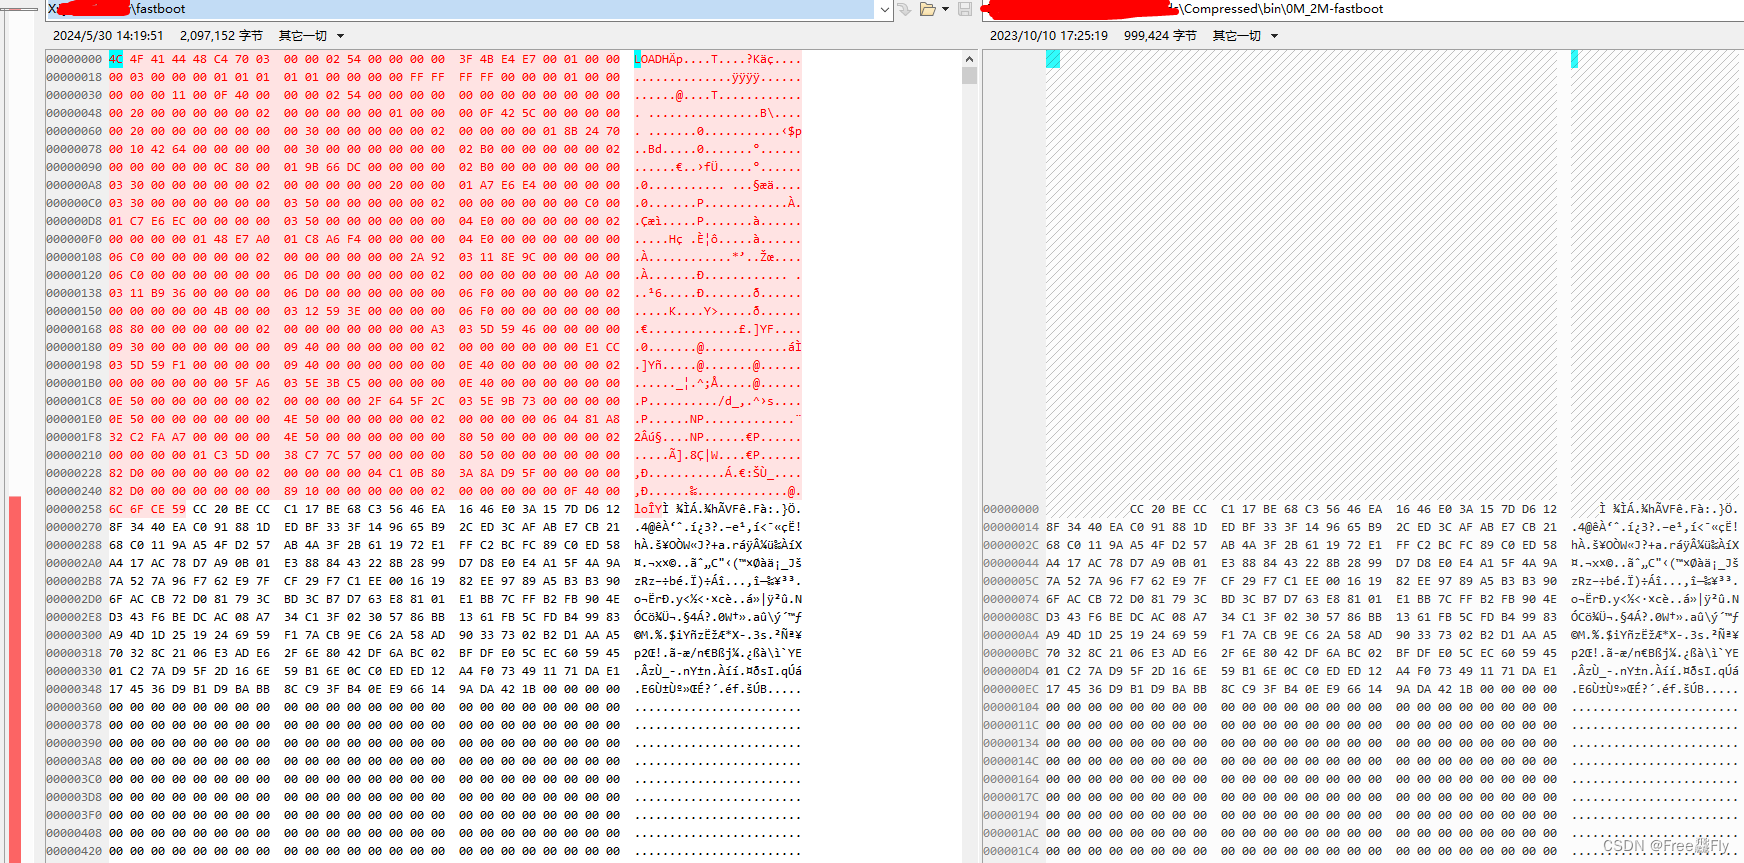1744x863 pixels.
Task: Click offset 000000BC in the right pane
Action: pyautogui.click(x=1011, y=654)
